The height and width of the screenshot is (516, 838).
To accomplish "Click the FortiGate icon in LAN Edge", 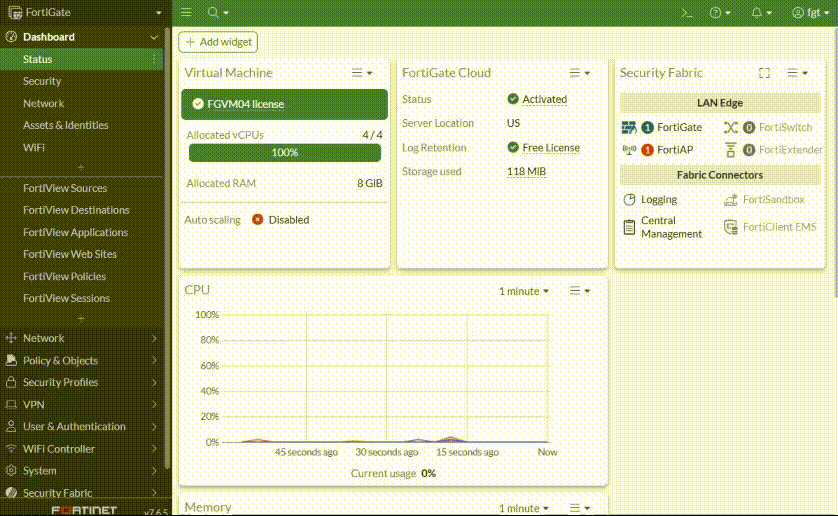I will [629, 127].
